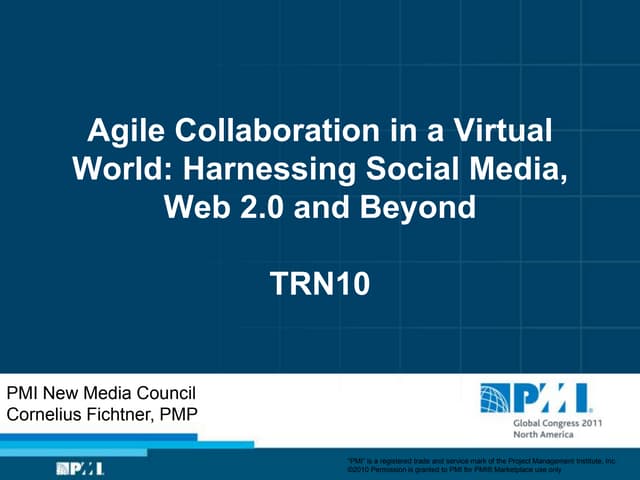Click the 'Agile Collaboration in a Virtual' title line
Screen dimensions: 640x480
(320, 131)
